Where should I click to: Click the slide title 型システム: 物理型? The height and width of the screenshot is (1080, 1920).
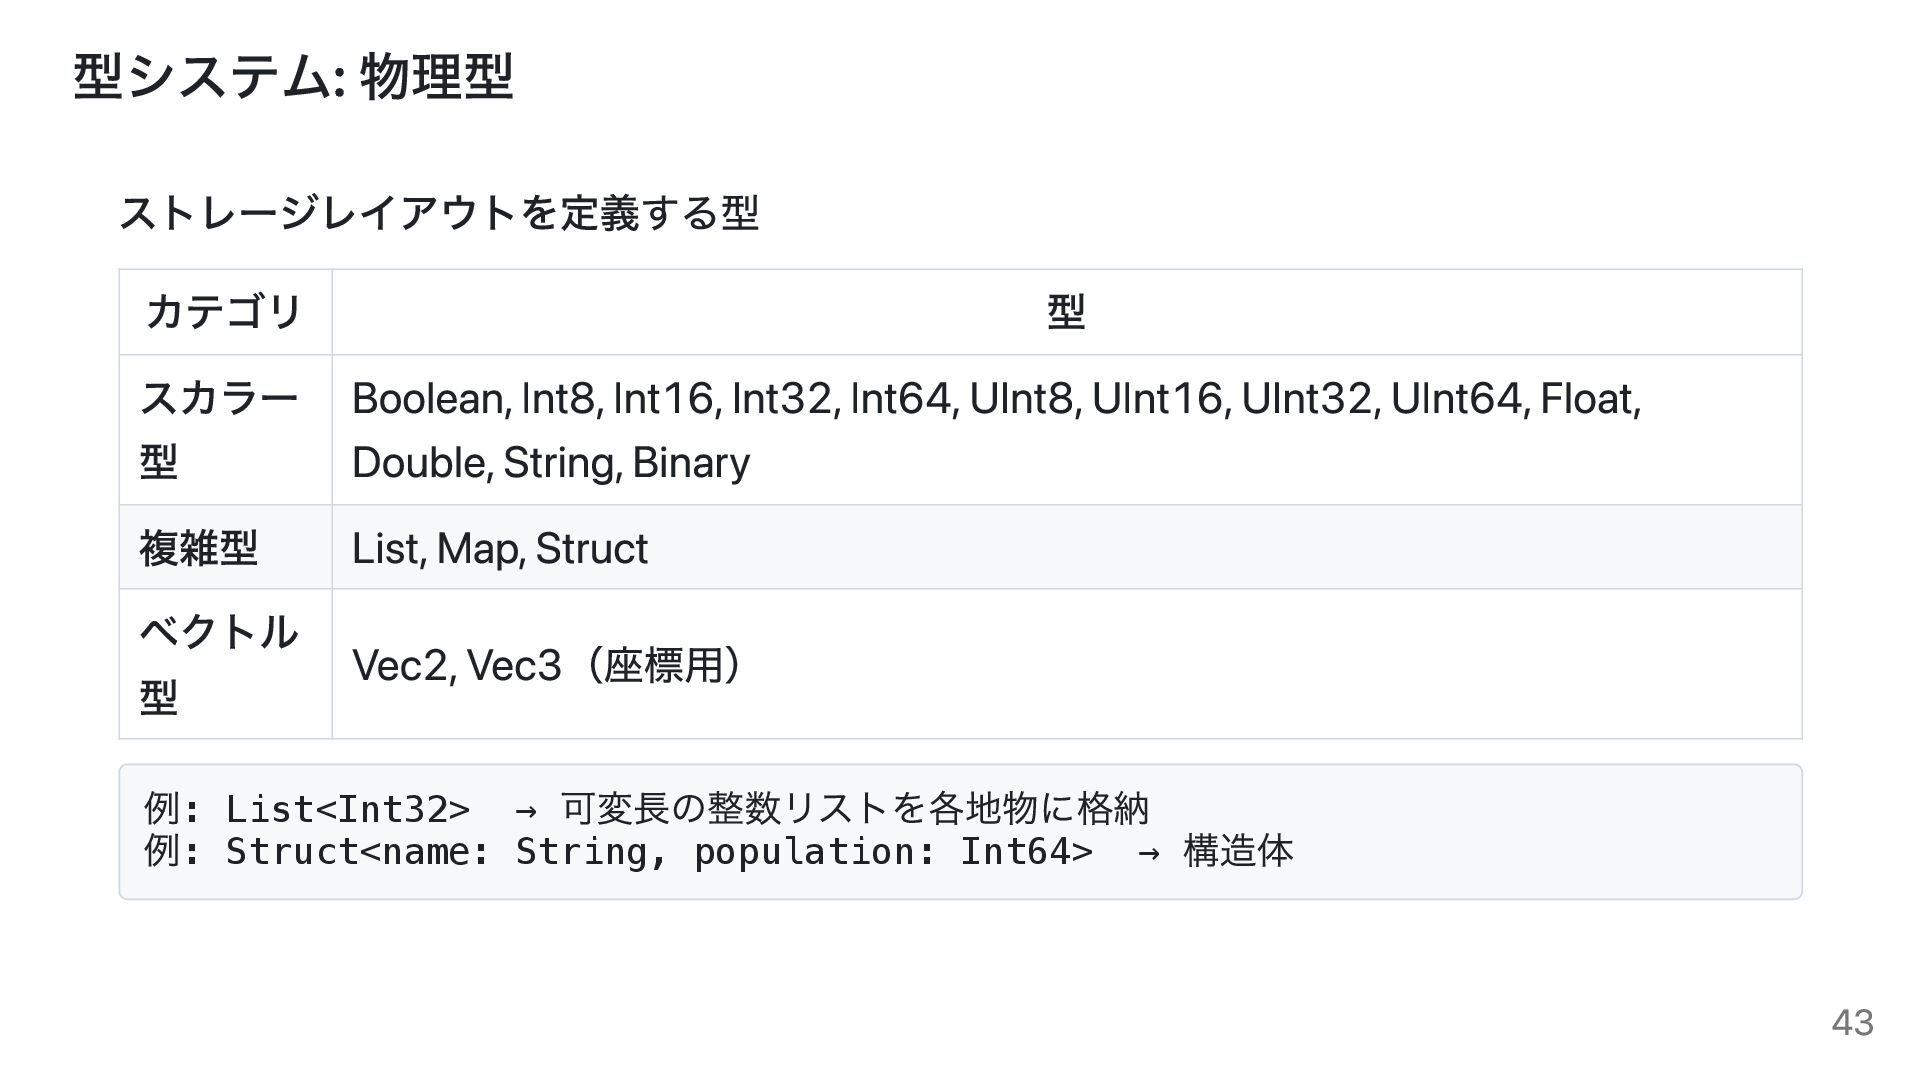click(x=293, y=77)
